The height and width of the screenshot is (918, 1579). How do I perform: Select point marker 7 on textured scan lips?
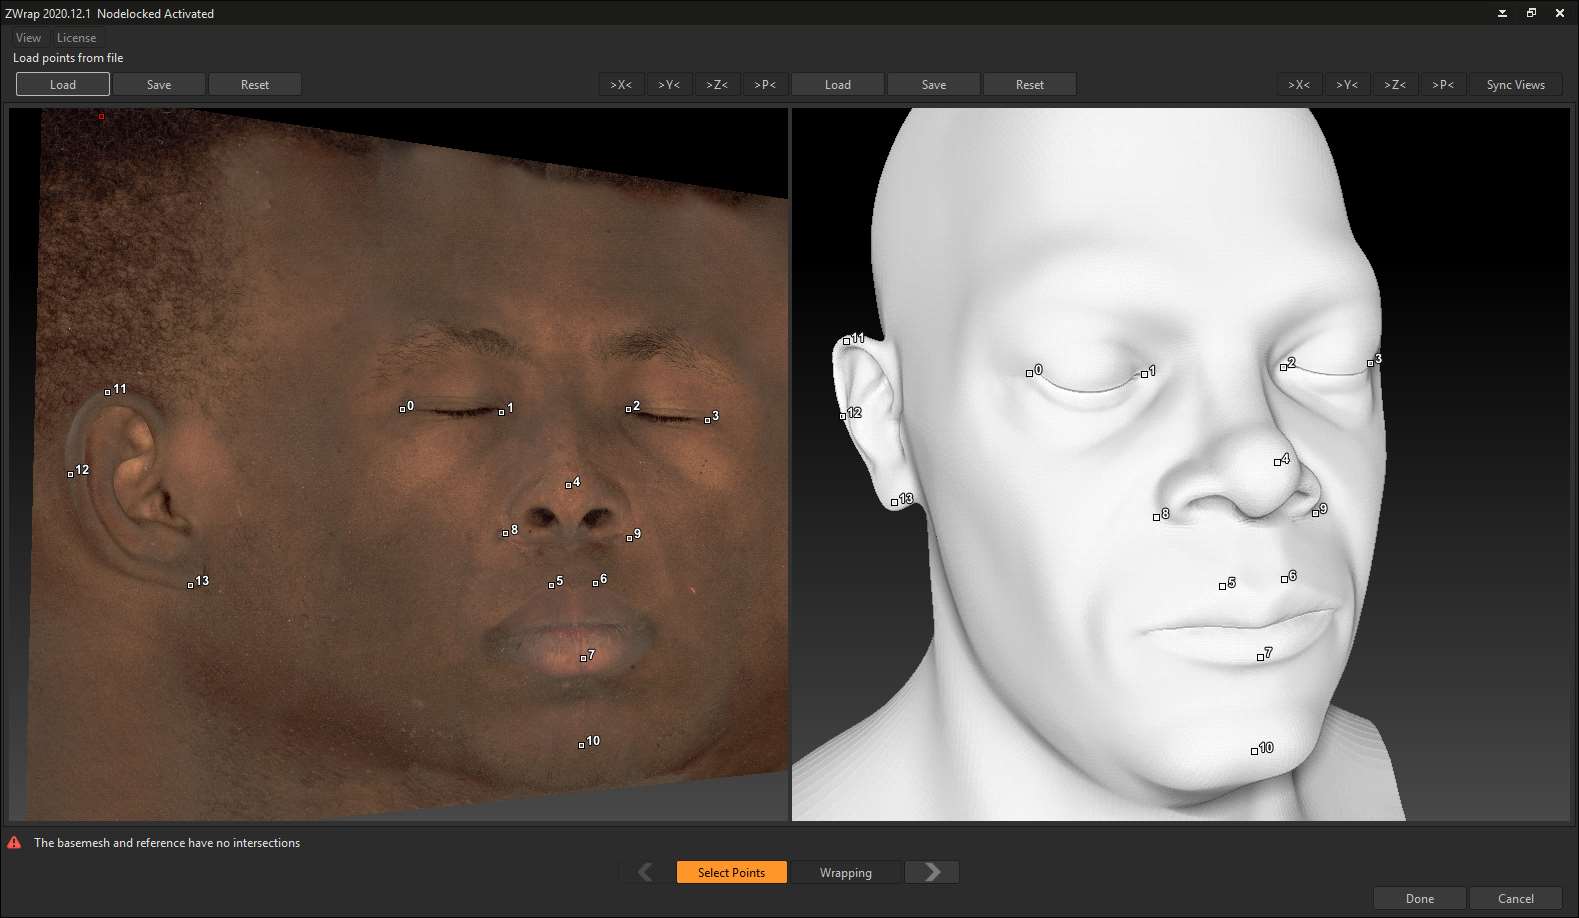click(583, 658)
